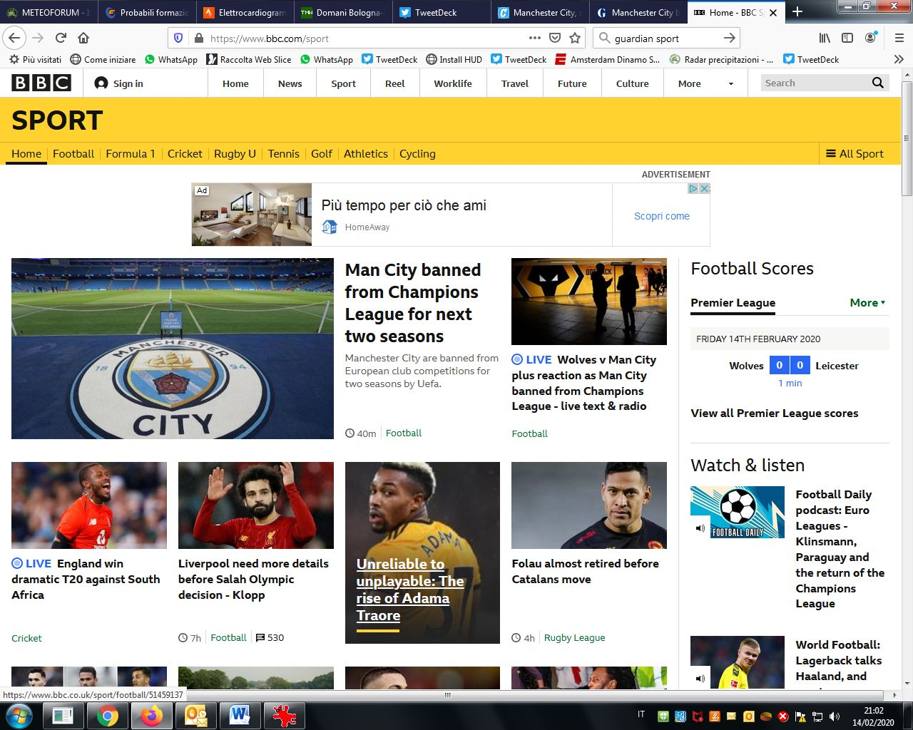Open the Firefox Library icon

(x=823, y=37)
